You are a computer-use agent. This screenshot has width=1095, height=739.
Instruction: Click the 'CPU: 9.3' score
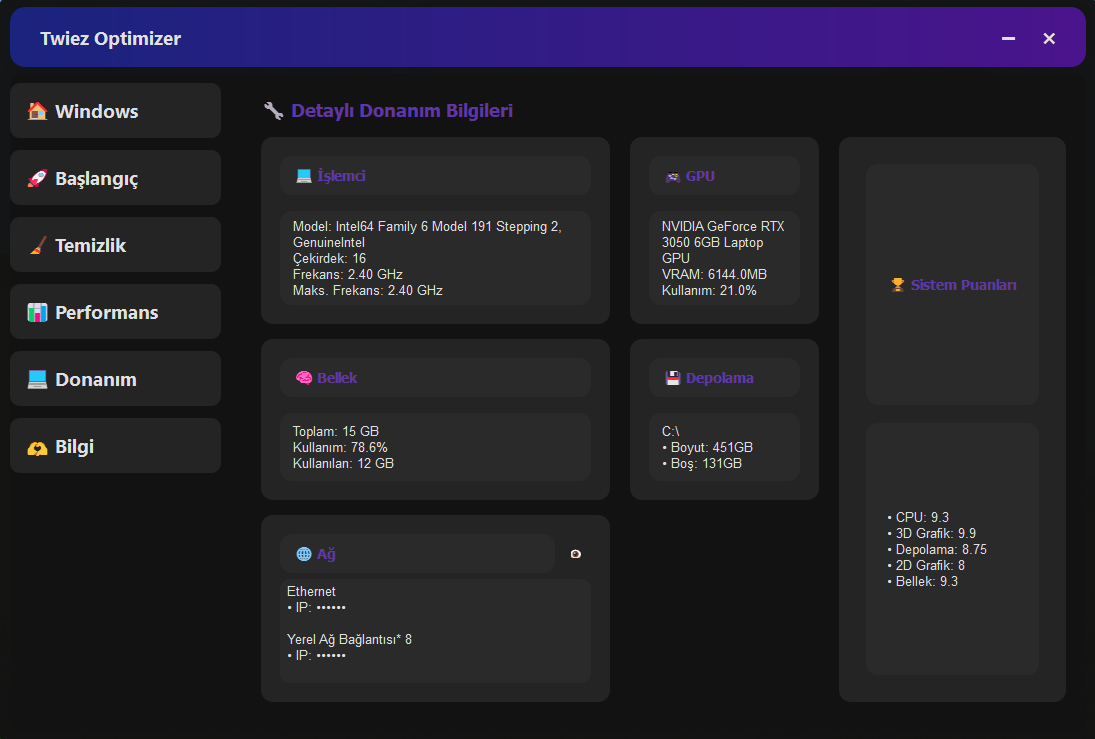coord(918,518)
